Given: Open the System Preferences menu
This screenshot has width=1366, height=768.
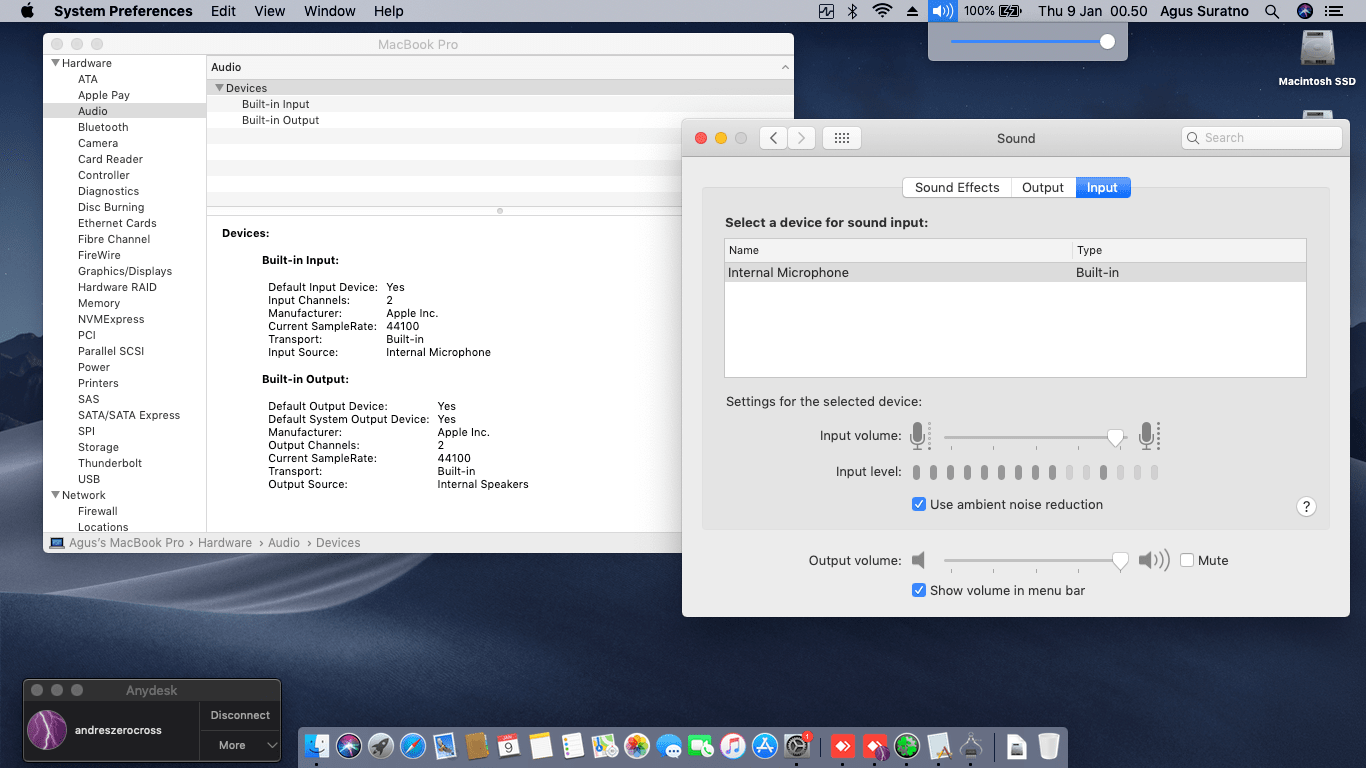Looking at the screenshot, I should tap(123, 11).
